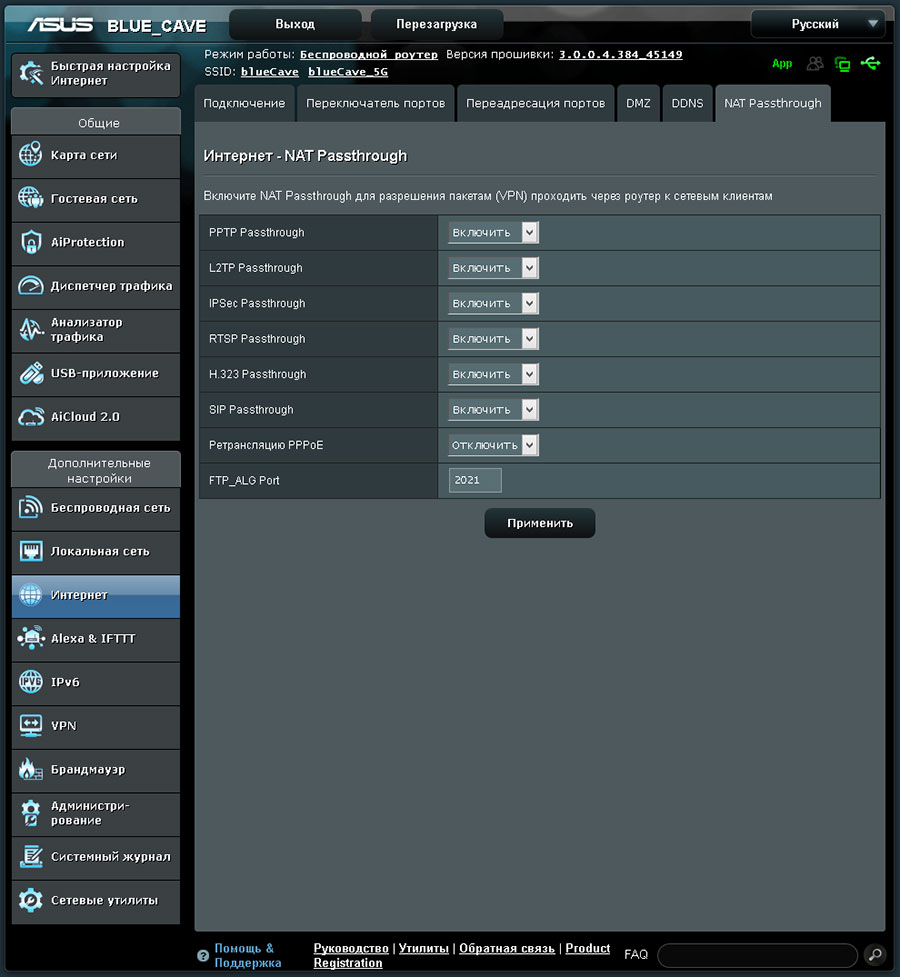Image resolution: width=900 pixels, height=977 pixels.
Task: Click the blueCave_5G SSID link
Action: 348,72
